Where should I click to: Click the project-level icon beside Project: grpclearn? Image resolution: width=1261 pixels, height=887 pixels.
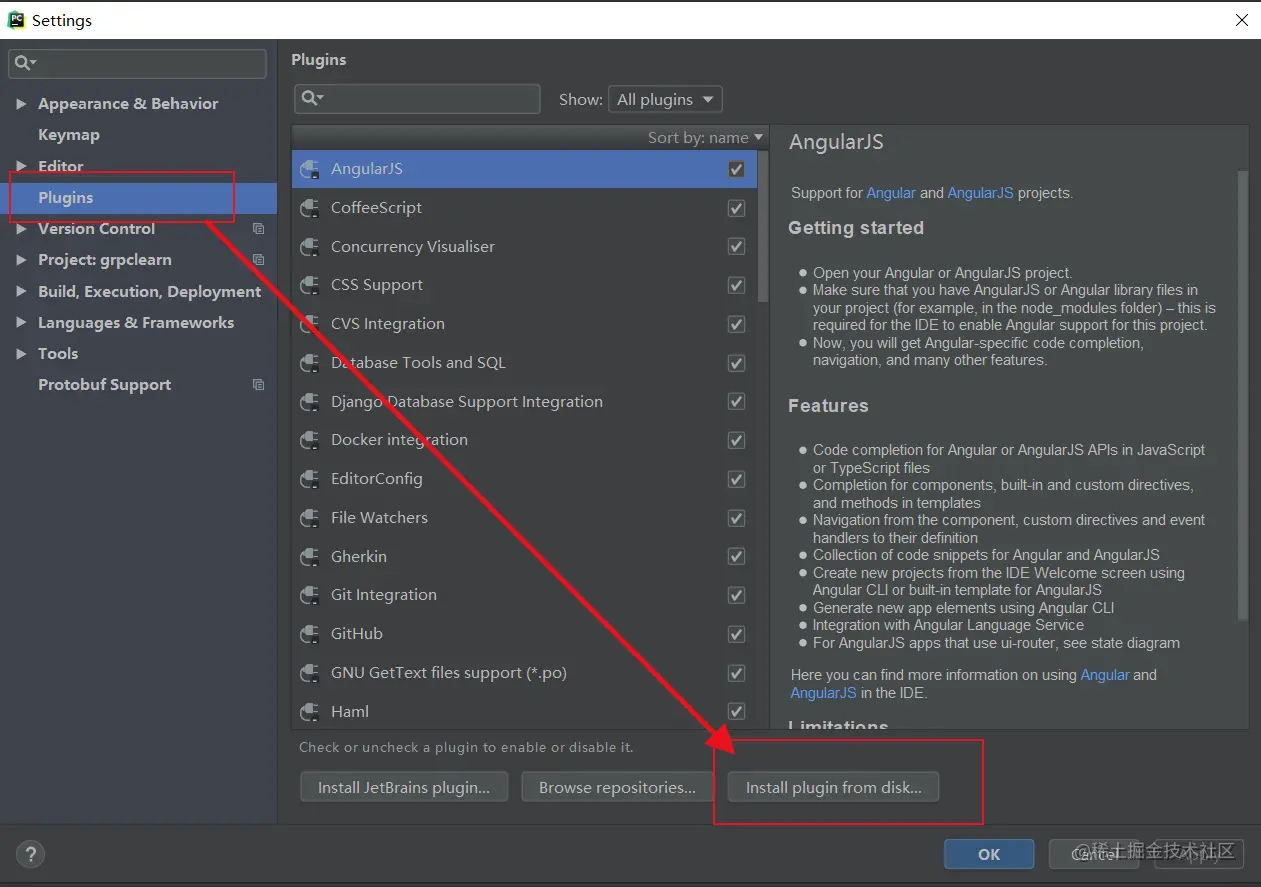(258, 260)
